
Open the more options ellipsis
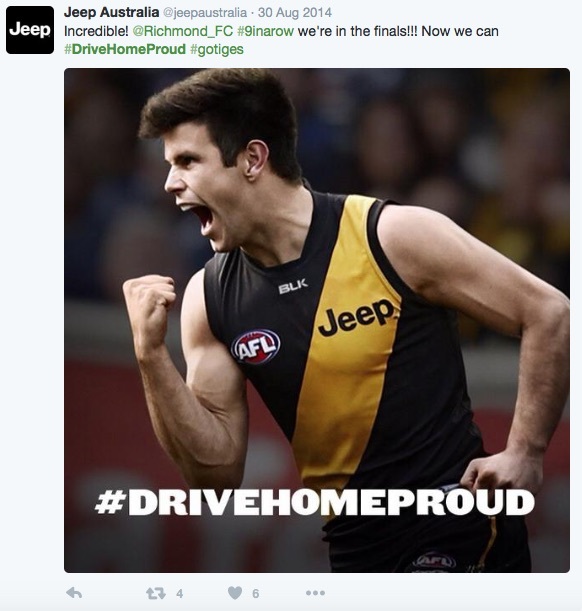click(315, 593)
